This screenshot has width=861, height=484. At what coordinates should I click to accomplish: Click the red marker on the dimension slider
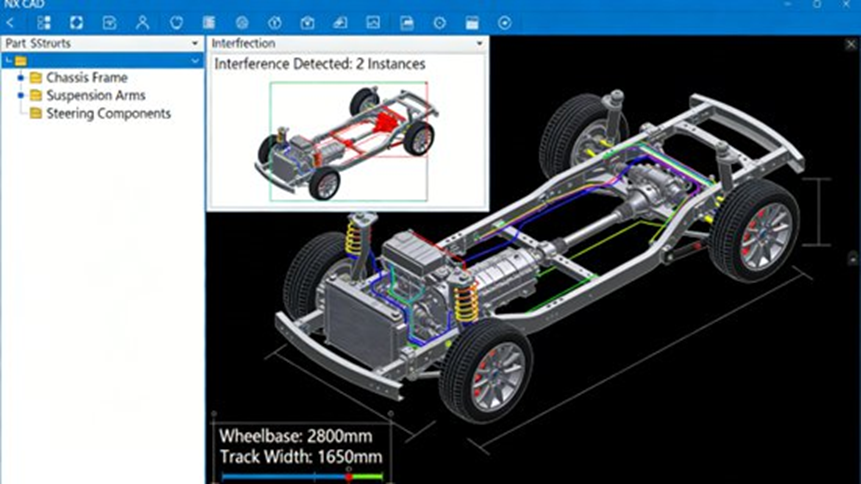[x=348, y=476]
